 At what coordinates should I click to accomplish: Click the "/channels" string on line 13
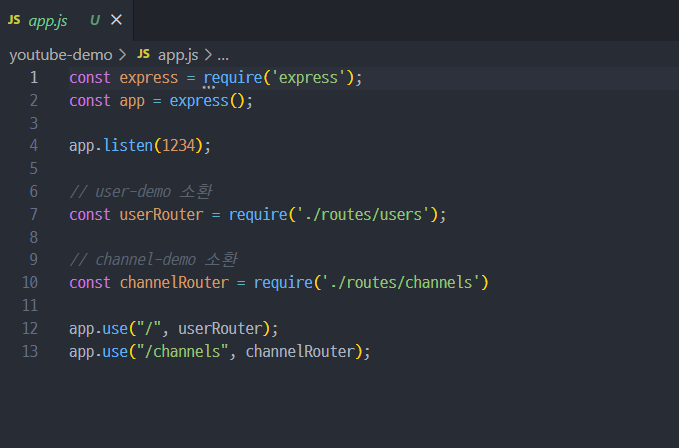[x=182, y=351]
